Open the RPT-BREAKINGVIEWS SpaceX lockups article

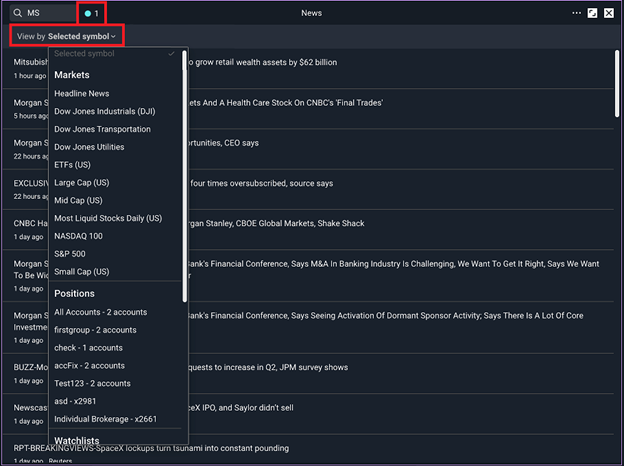151,448
